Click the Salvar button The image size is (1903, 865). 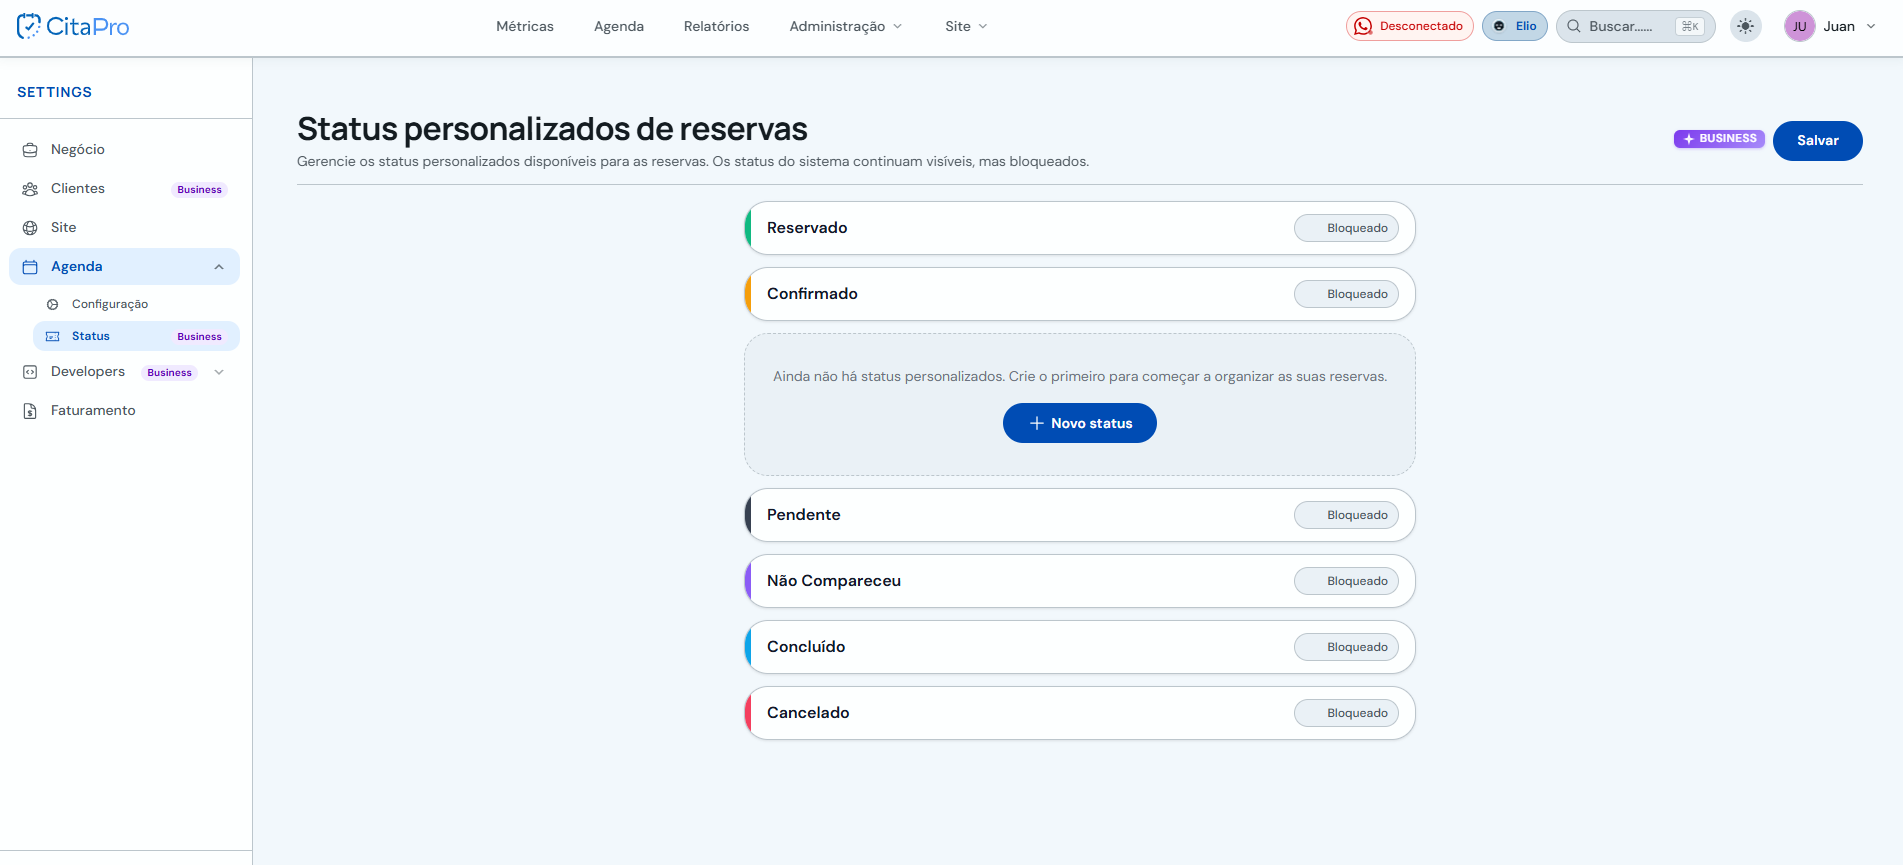coord(1817,141)
